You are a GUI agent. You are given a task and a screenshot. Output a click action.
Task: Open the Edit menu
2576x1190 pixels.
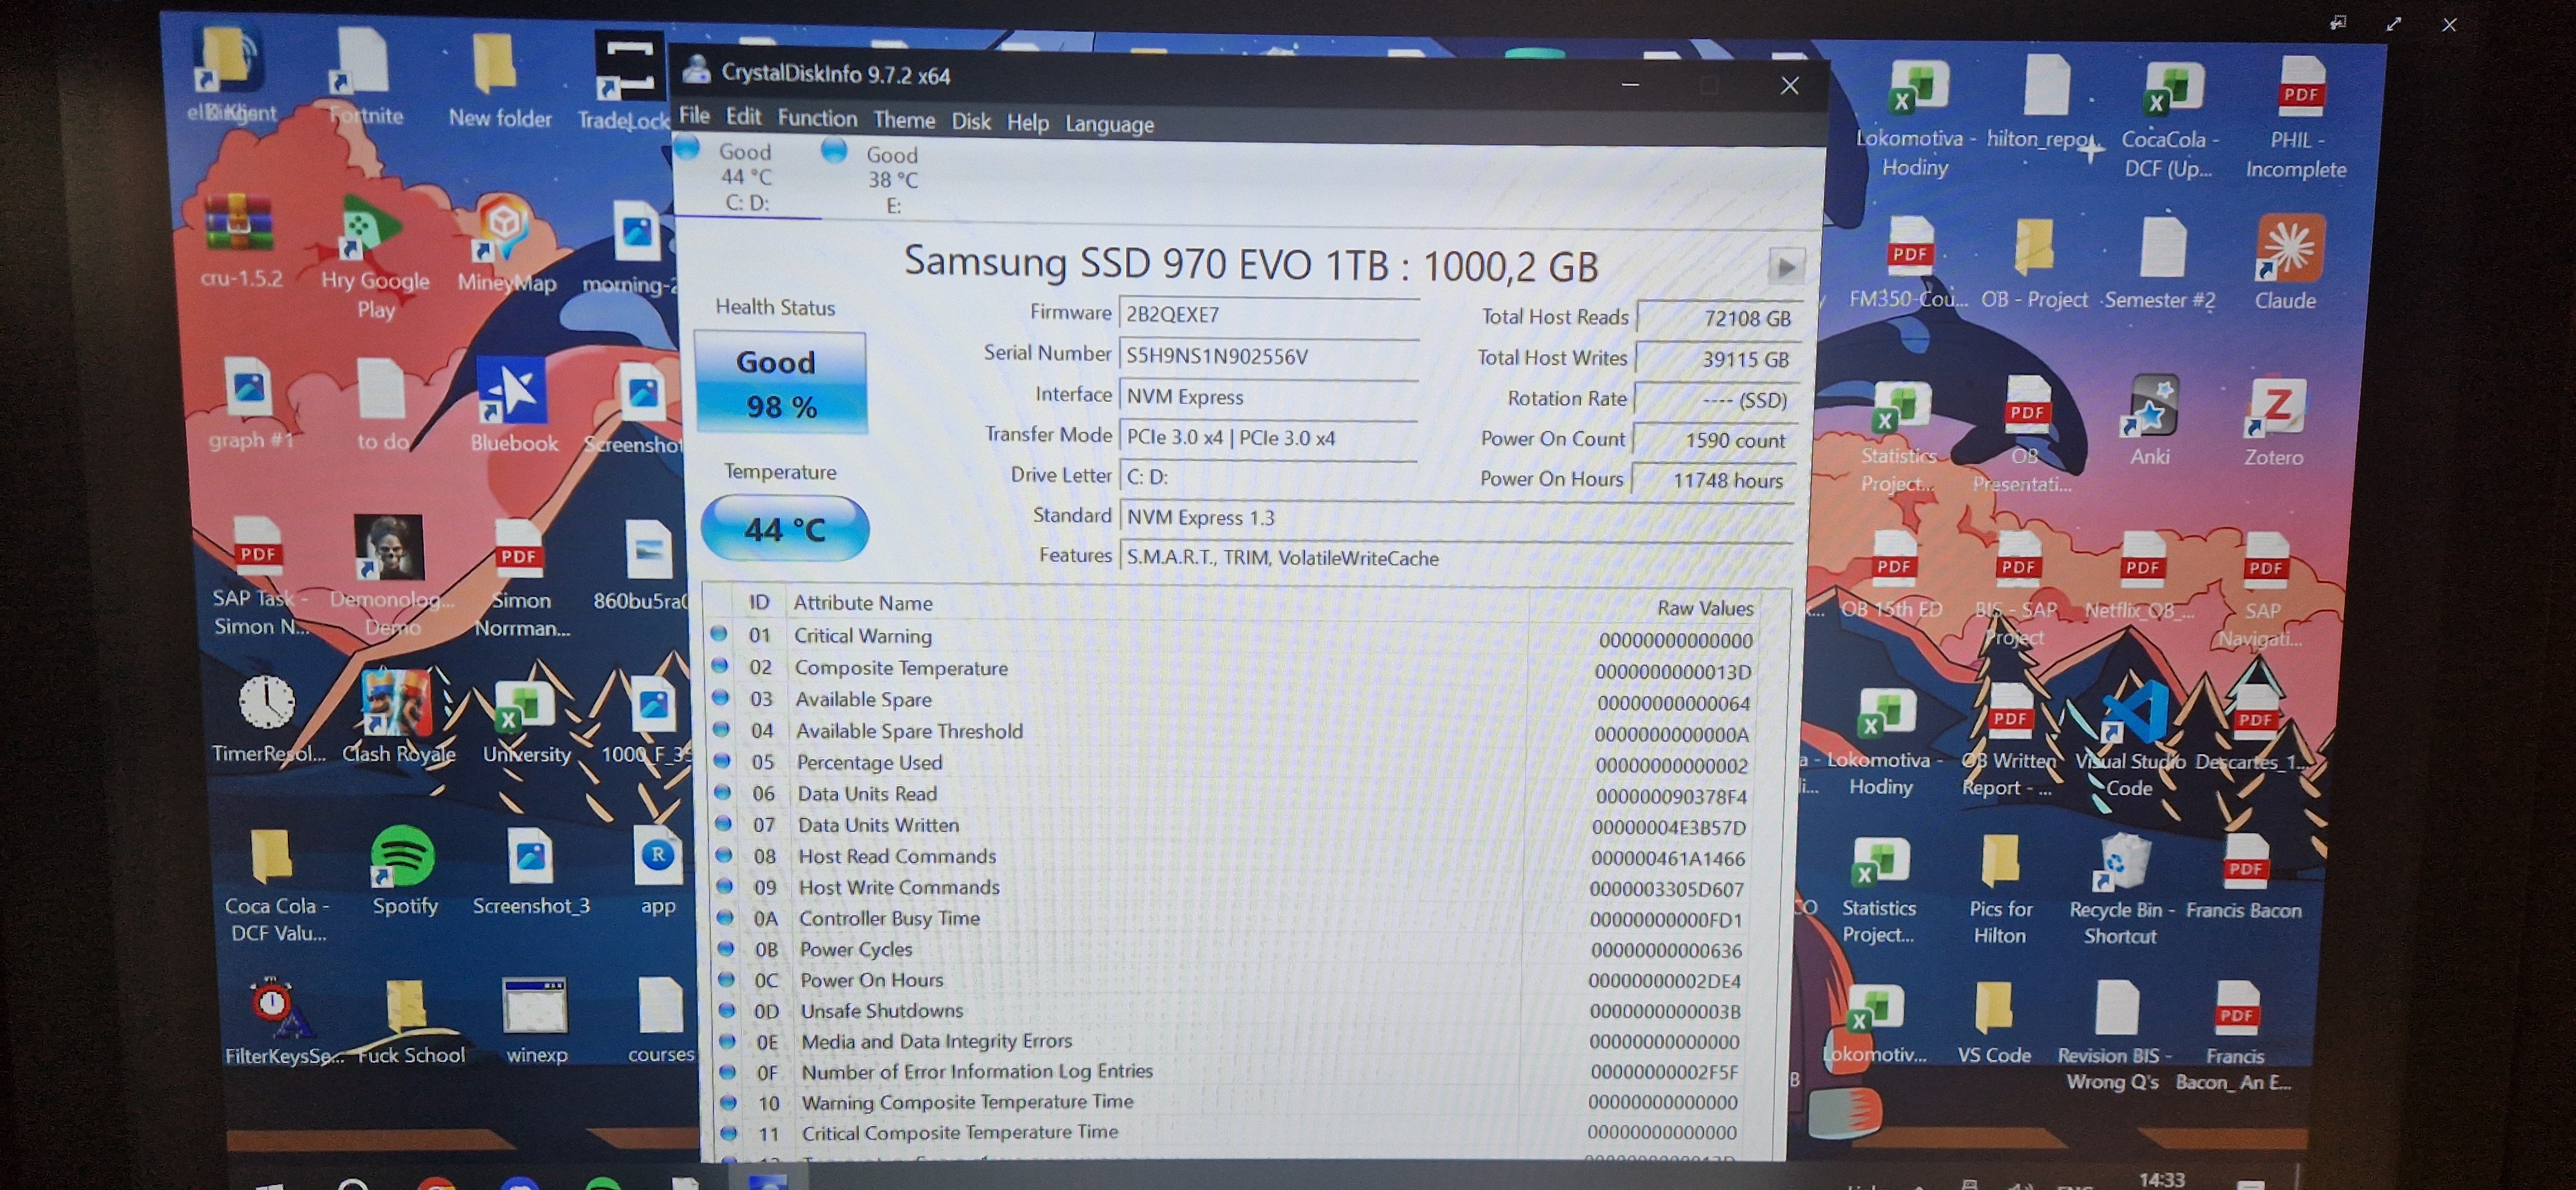click(743, 117)
